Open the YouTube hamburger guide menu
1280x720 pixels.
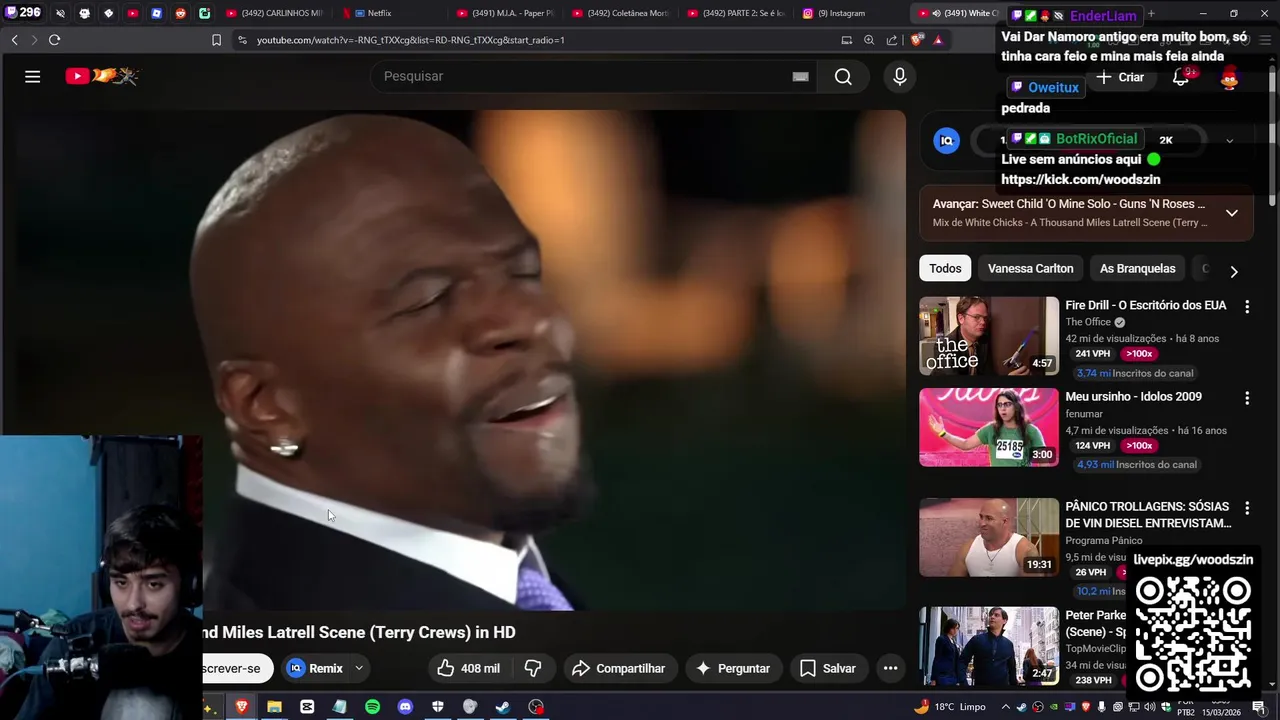point(32,76)
